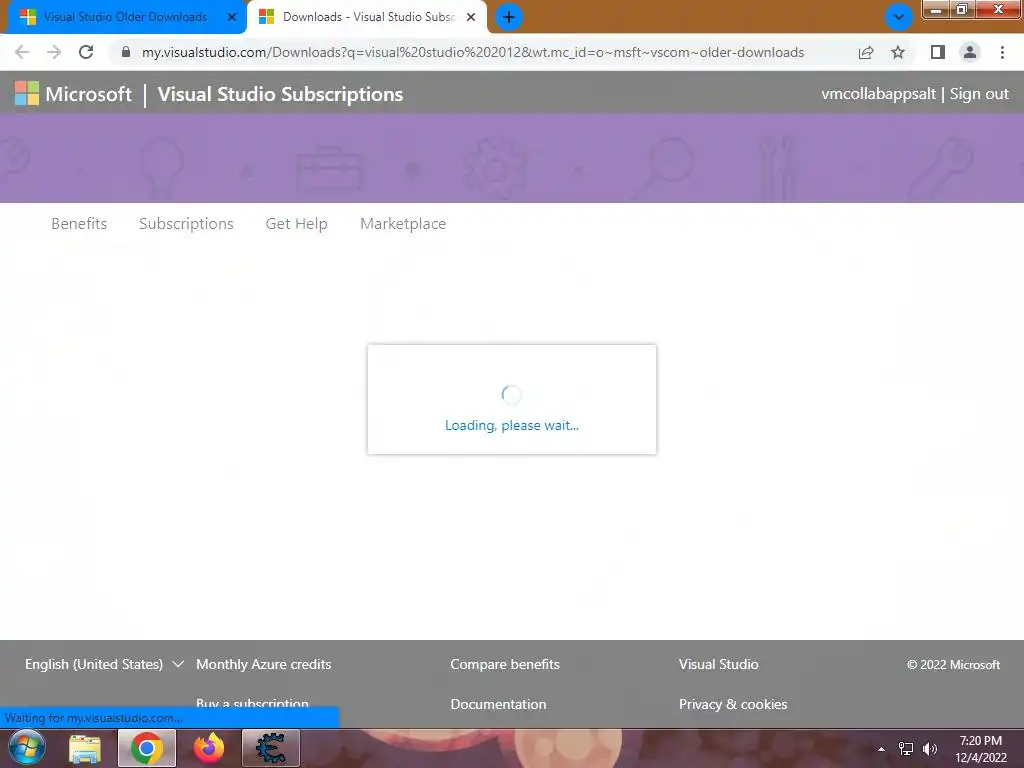Click Visual Studio footer link
1024x768 pixels.
[718, 664]
